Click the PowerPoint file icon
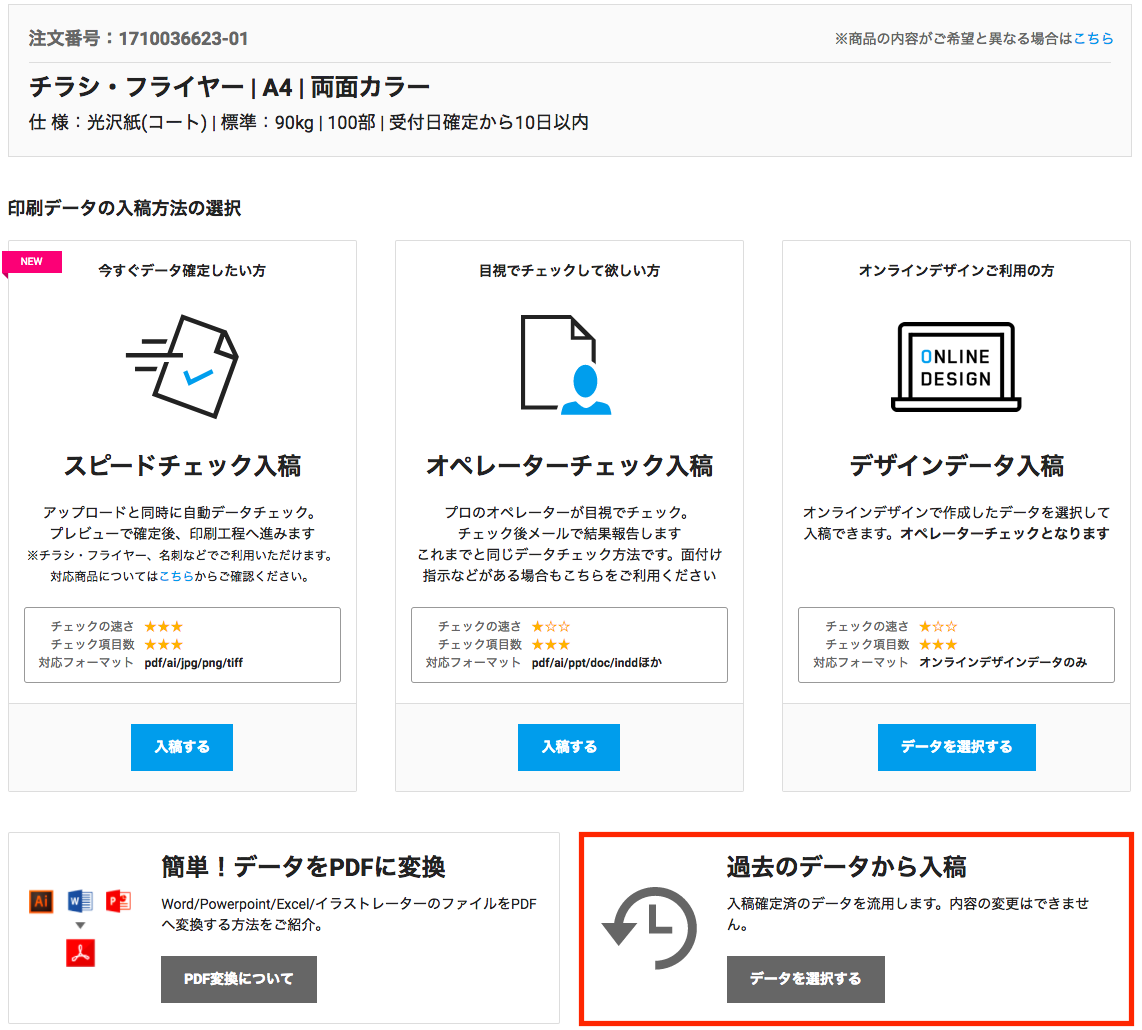1142x1030 pixels. 118,901
